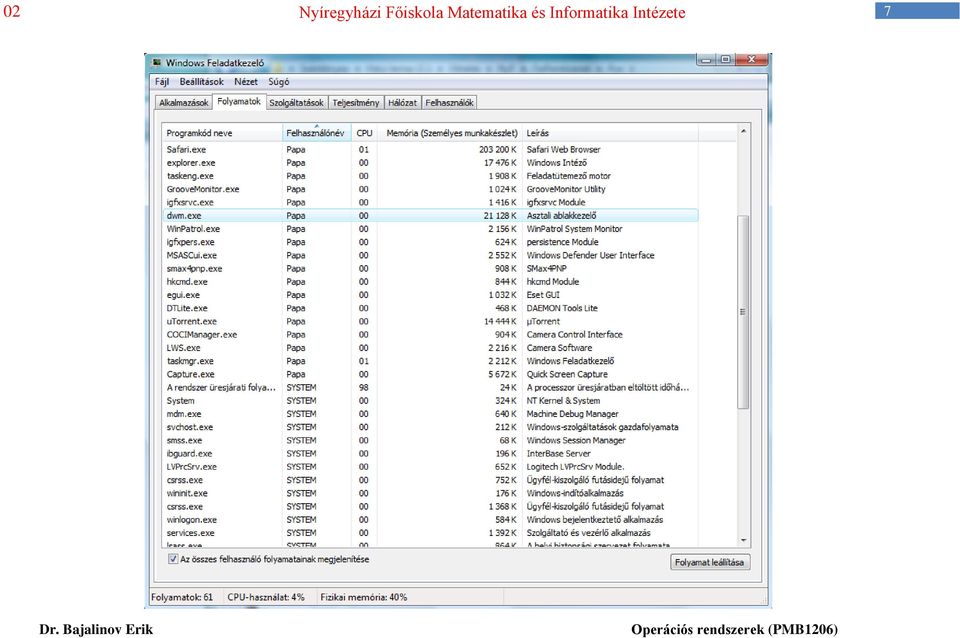This screenshot has width=960, height=638.
Task: Select the svchost.exe process
Action: click(430, 427)
